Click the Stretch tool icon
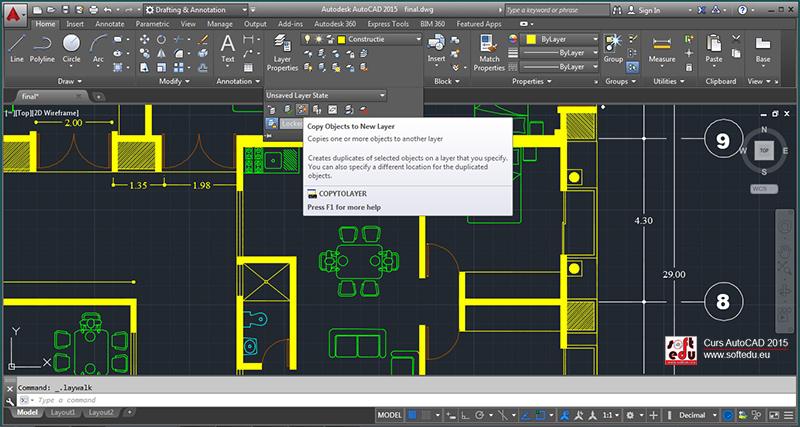The width and height of the screenshot is (800, 427). tap(144, 67)
